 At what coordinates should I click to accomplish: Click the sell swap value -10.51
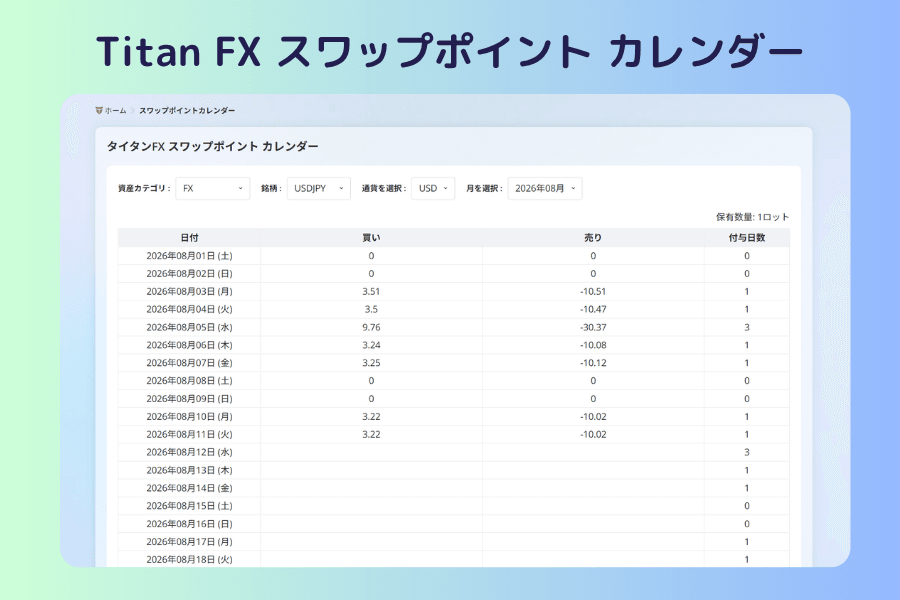[593, 292]
